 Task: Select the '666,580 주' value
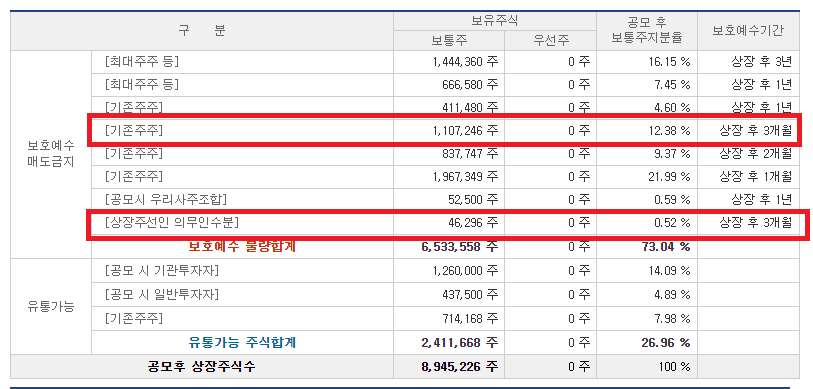click(471, 85)
